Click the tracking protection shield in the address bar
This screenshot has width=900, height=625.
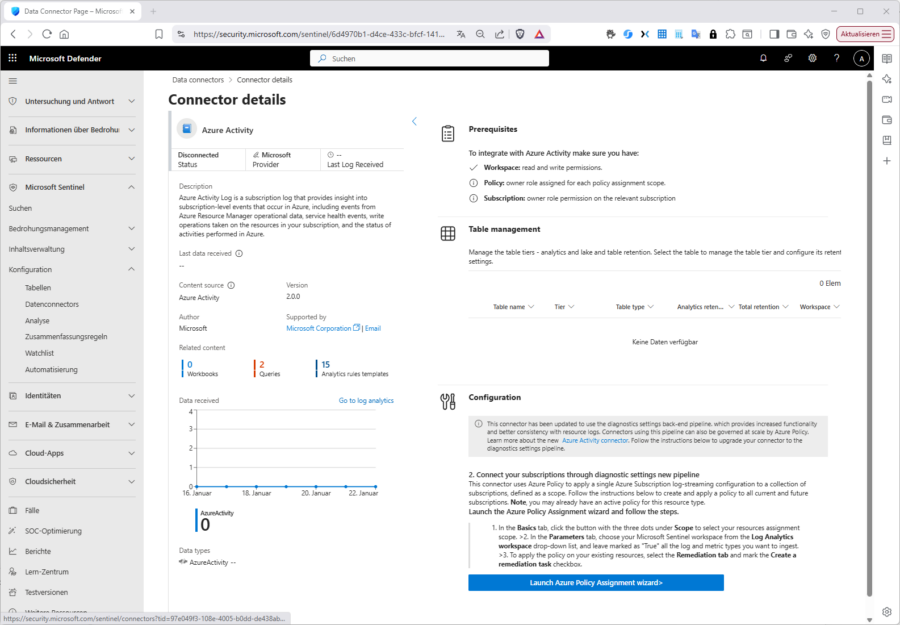(519, 33)
